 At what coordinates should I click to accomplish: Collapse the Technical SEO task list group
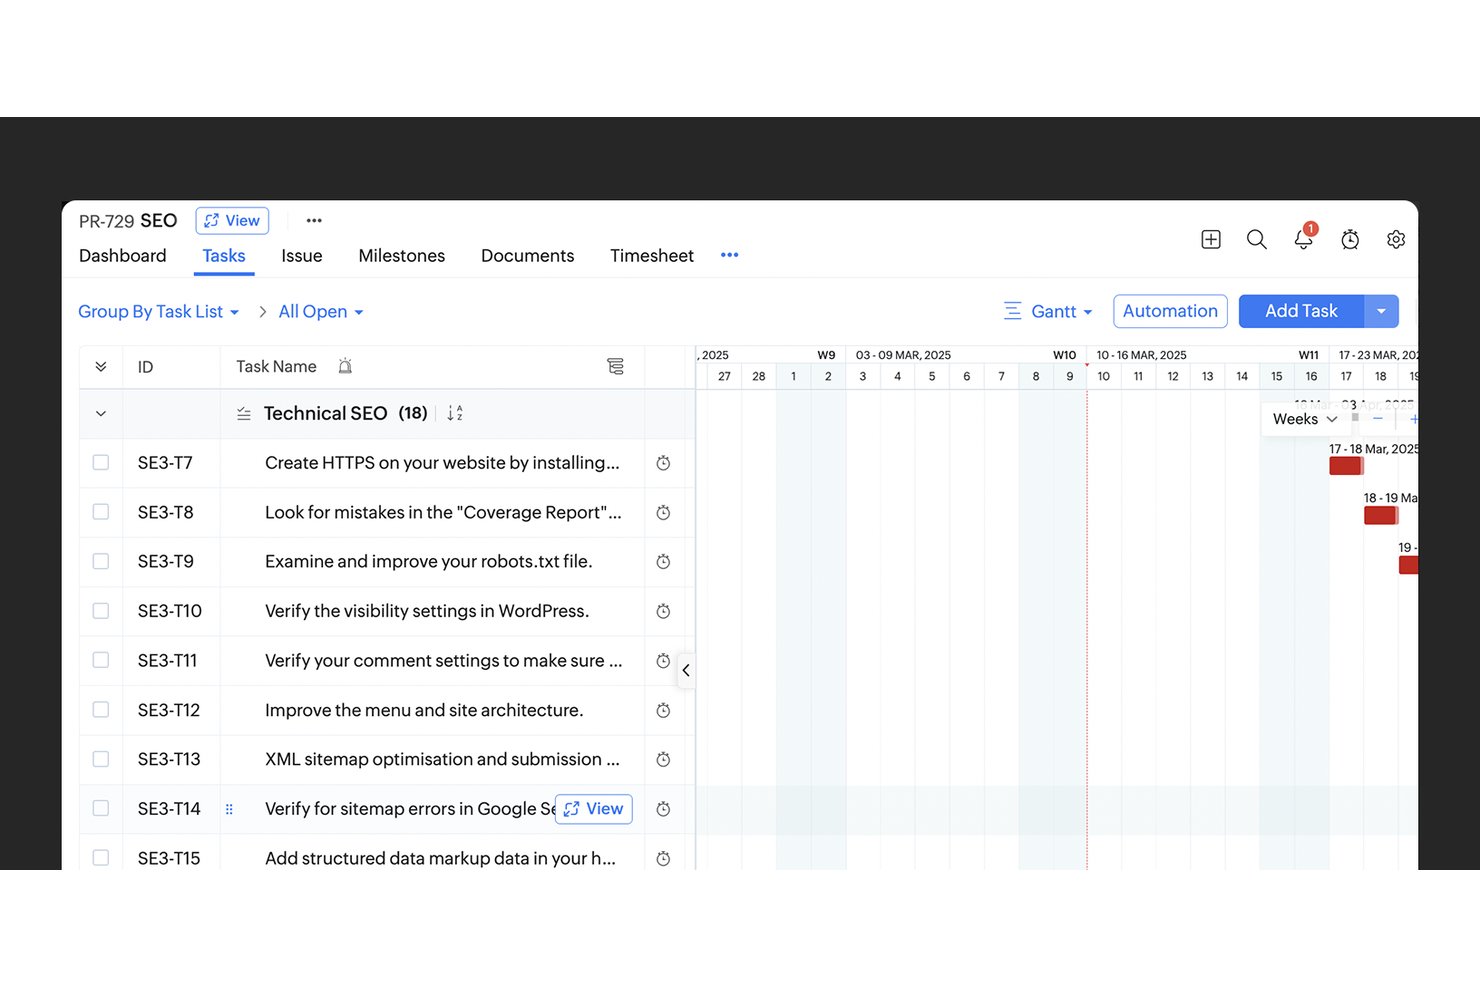(x=101, y=413)
